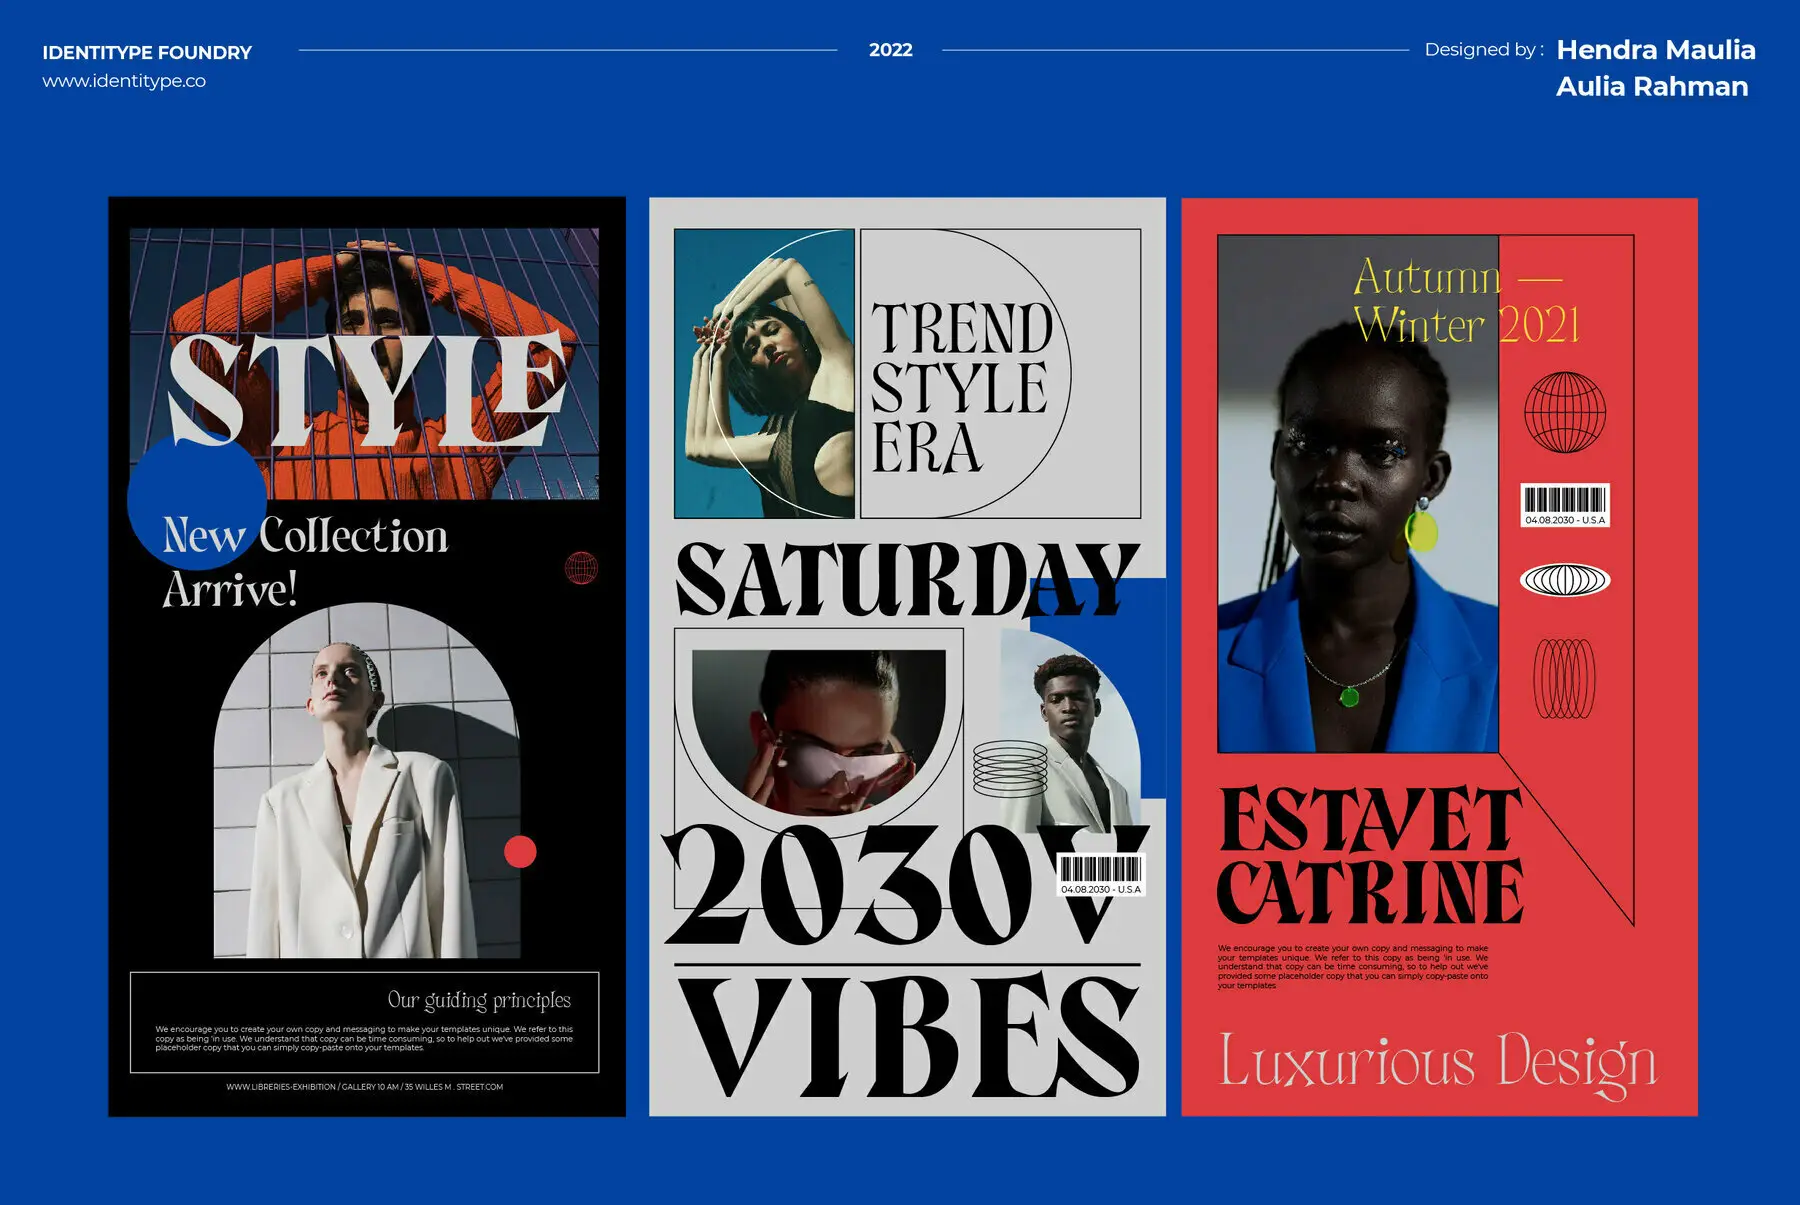Viewport: 1800px width, 1205px height.
Task: Click the barcode on the red poster
Action: 1565,505
